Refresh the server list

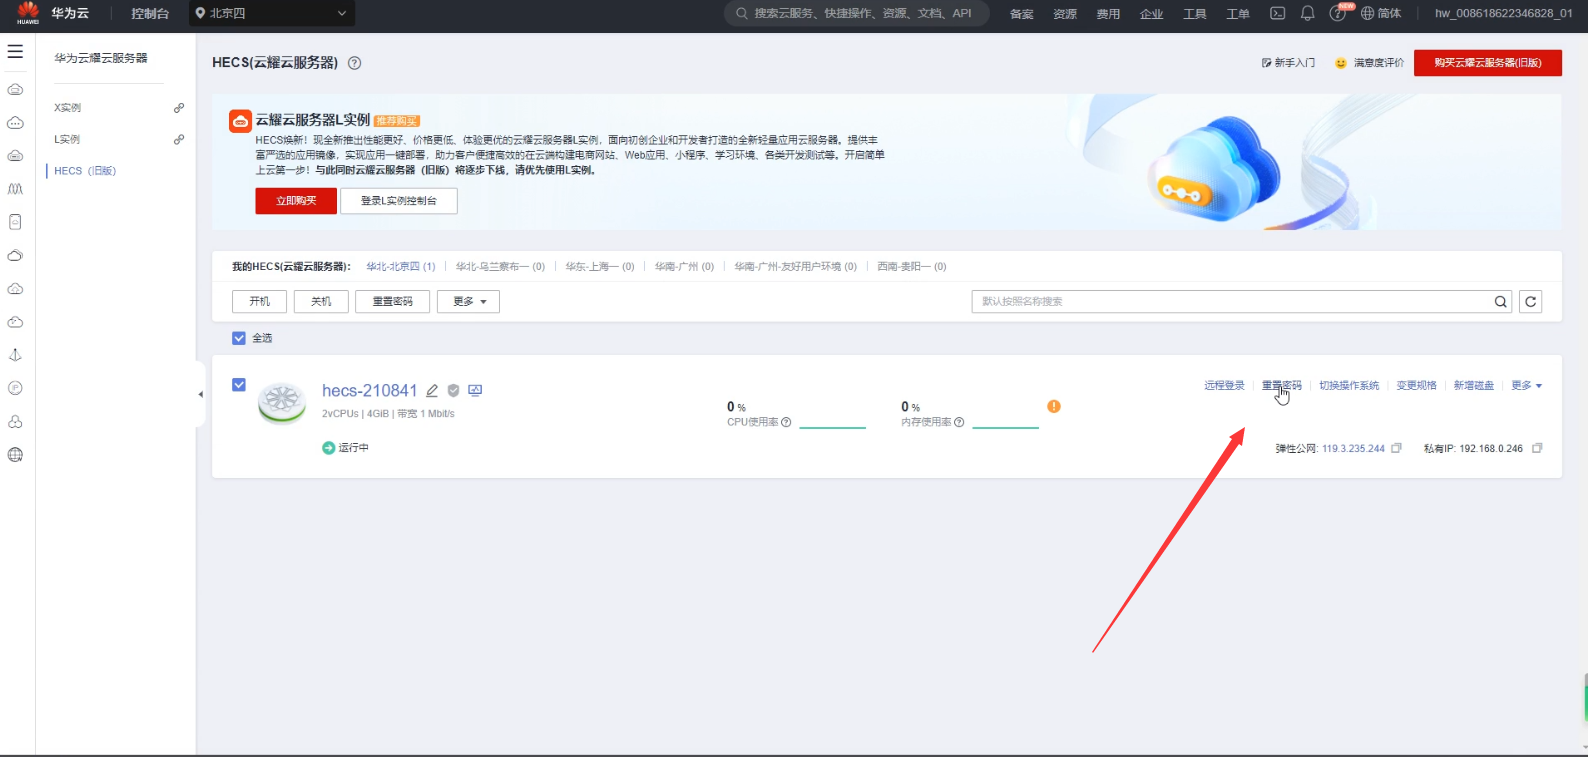pos(1530,302)
